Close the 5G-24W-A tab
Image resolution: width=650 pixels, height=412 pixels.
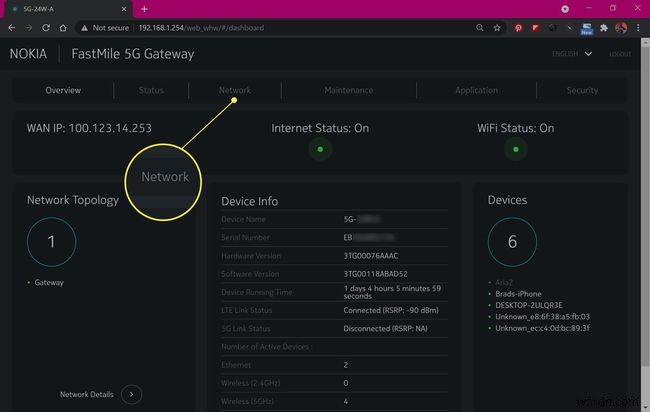pos(124,9)
